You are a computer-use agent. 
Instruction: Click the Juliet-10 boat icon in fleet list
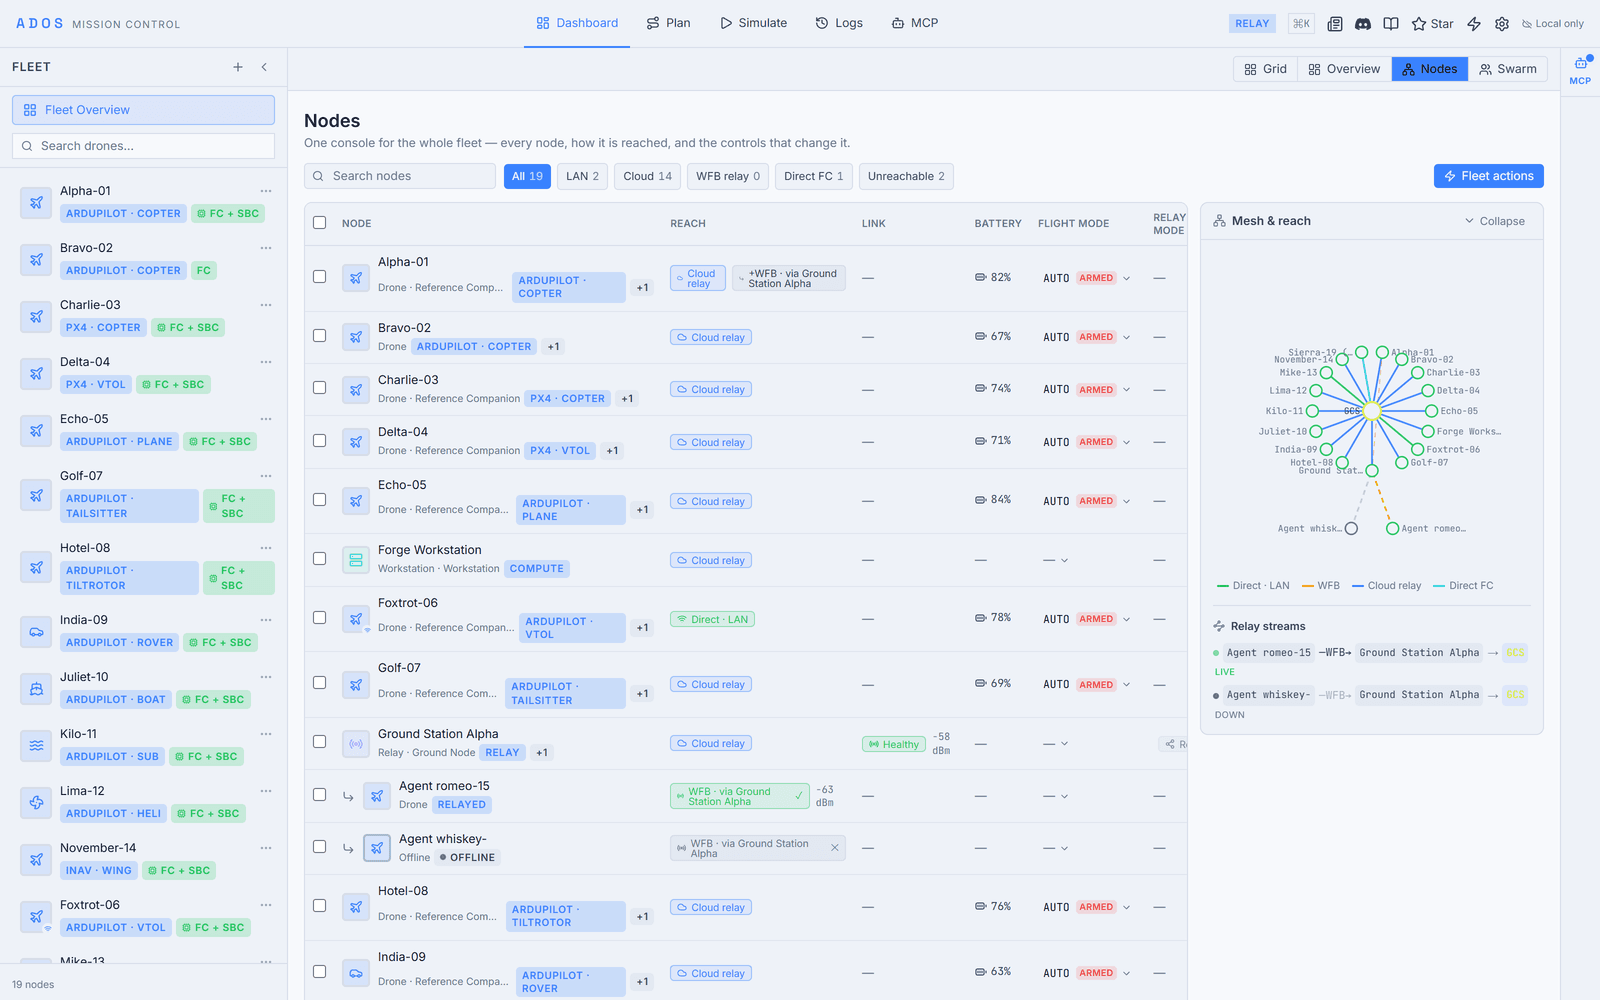36,688
